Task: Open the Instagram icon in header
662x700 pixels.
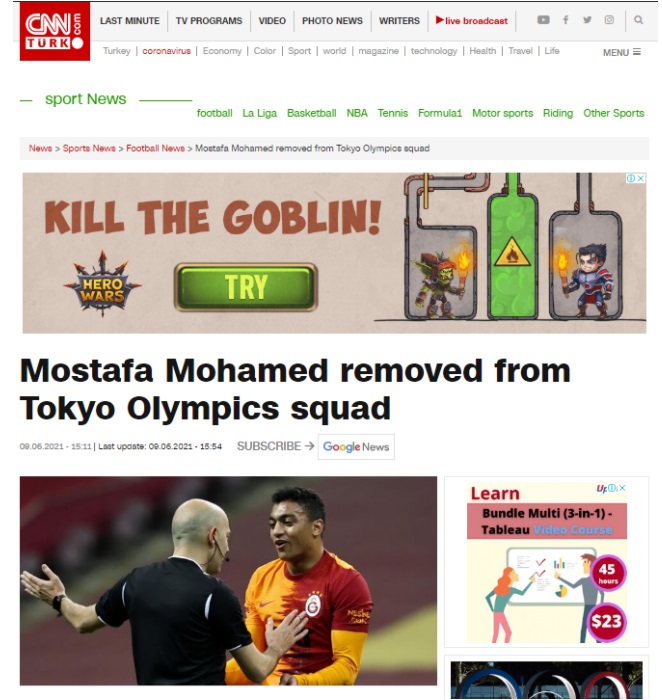Action: pyautogui.click(x=609, y=20)
